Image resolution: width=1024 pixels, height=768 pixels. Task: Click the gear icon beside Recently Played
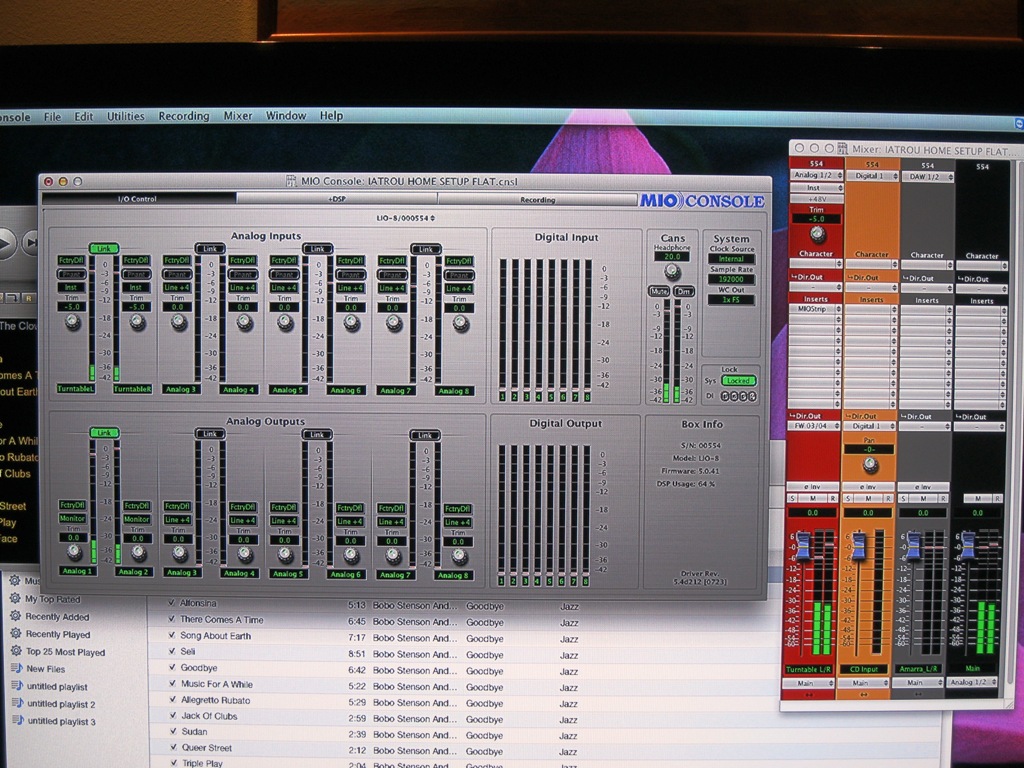16,633
